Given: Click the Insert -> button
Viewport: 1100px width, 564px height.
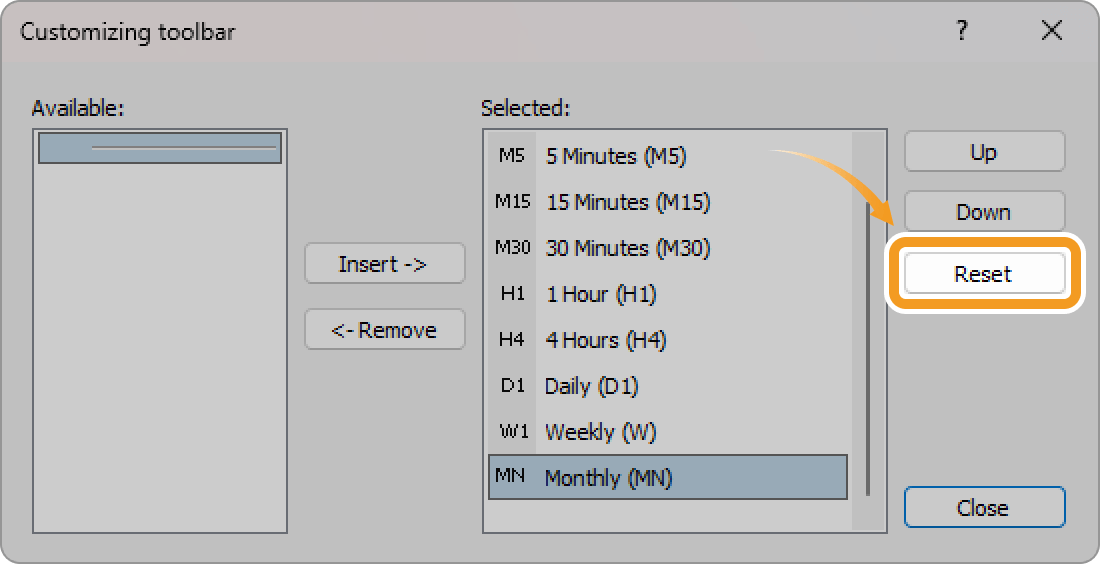Looking at the screenshot, I should 384,263.
